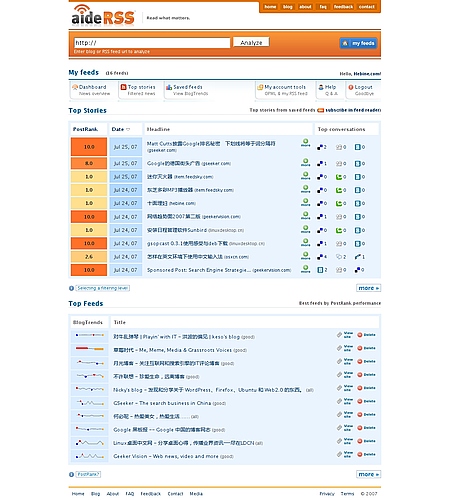Screen dimensions: 450x500
Task: Open the RSS subscribe icon next to 'subscribe in feed reader'
Action: coord(320,110)
